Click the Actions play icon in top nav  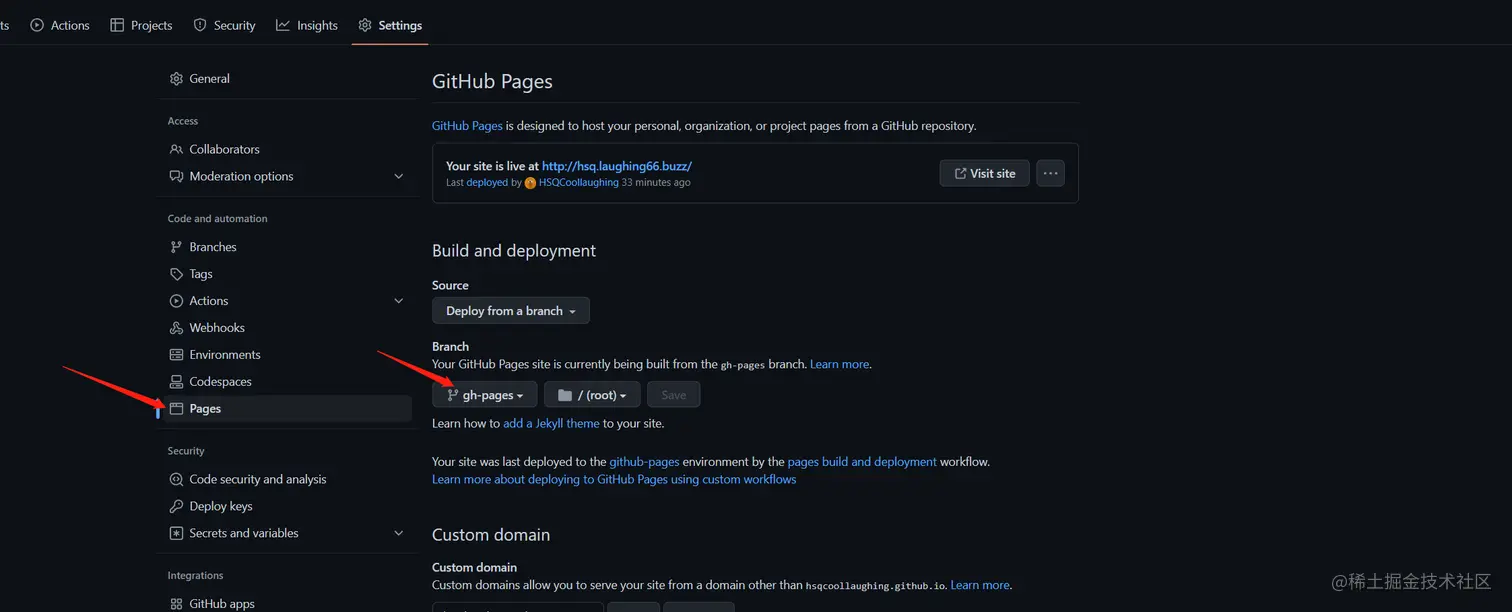point(37,25)
